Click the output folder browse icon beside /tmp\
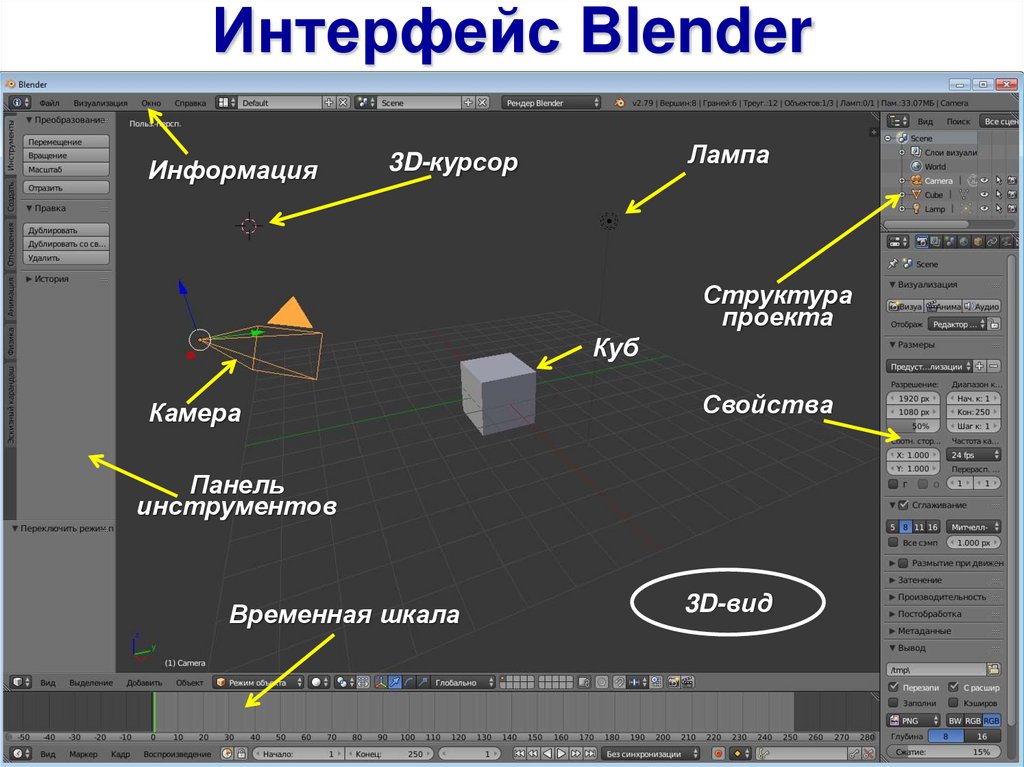Viewport: 1024px width, 767px height. coord(993,670)
